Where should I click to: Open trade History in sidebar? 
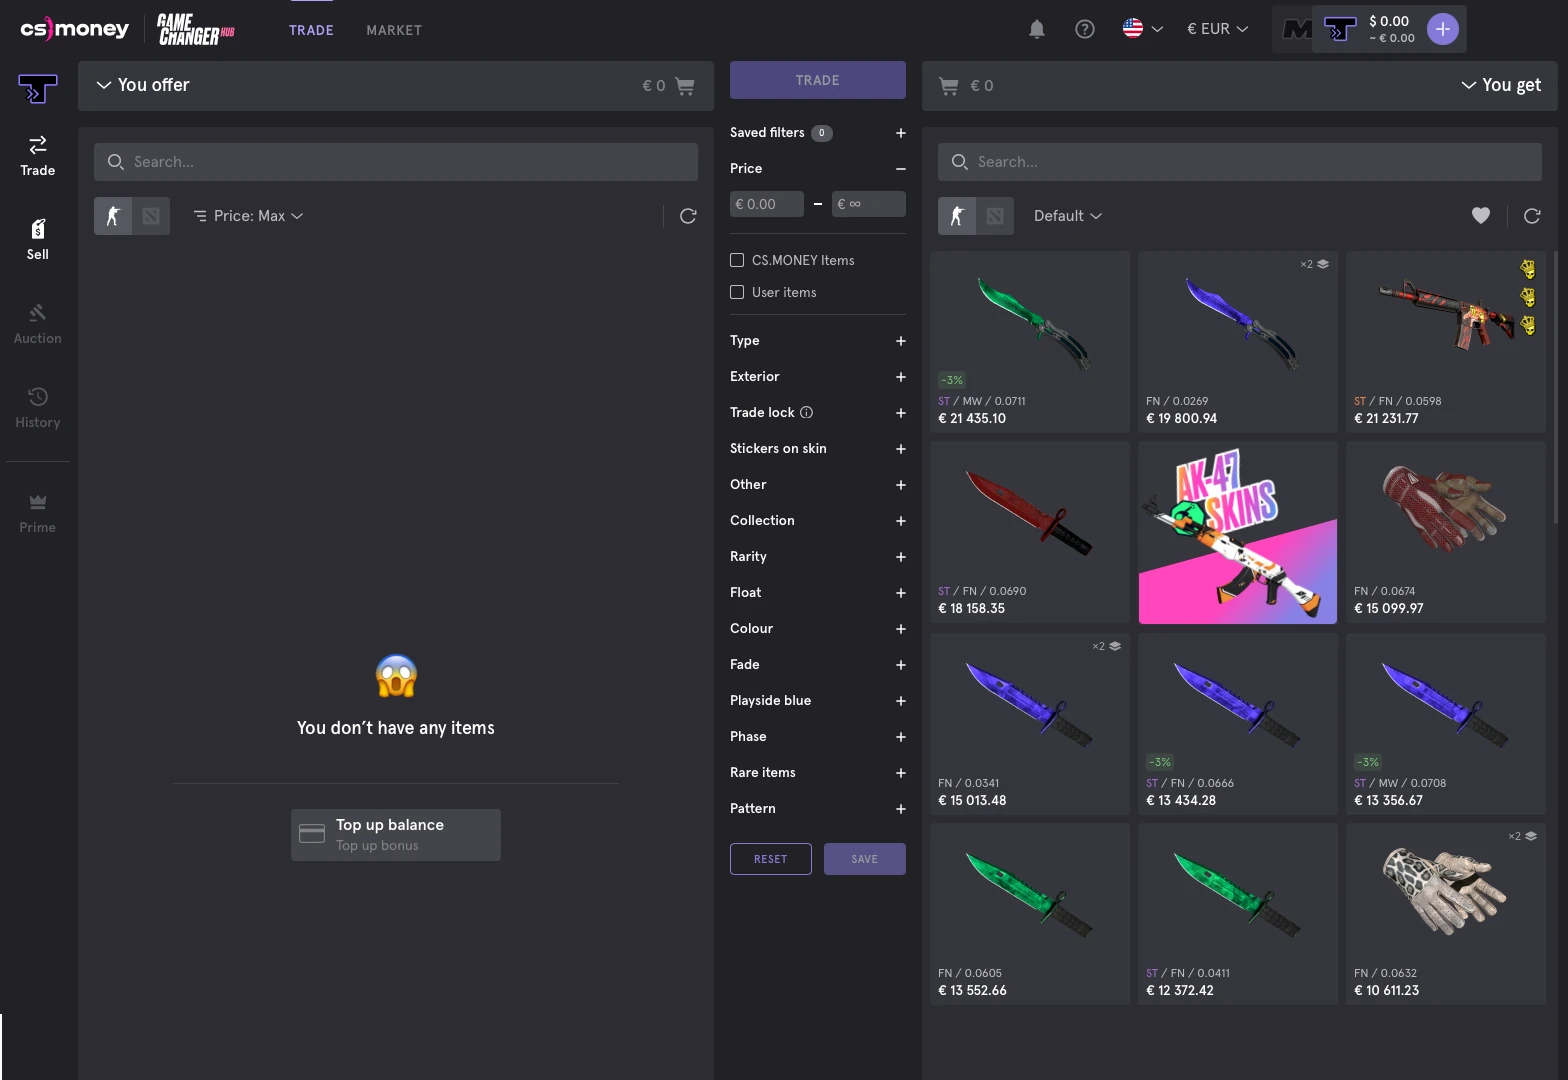[38, 408]
